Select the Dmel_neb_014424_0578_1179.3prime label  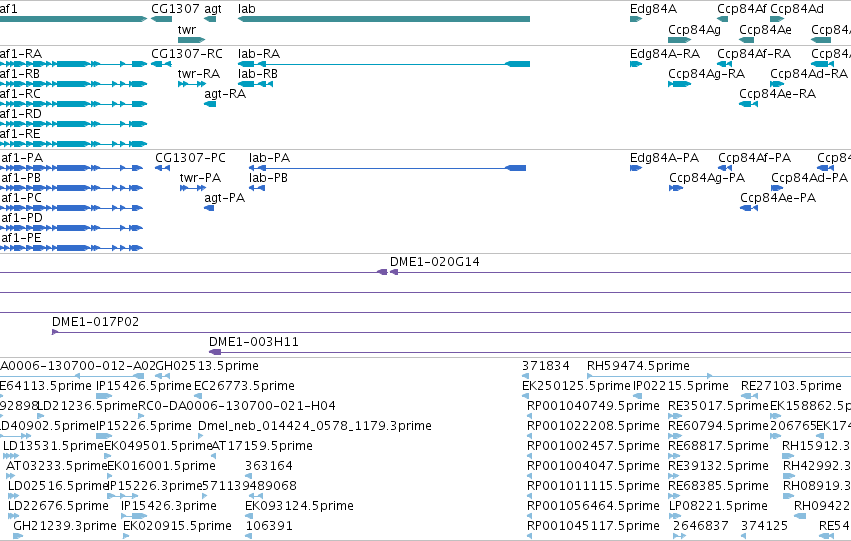[315, 426]
